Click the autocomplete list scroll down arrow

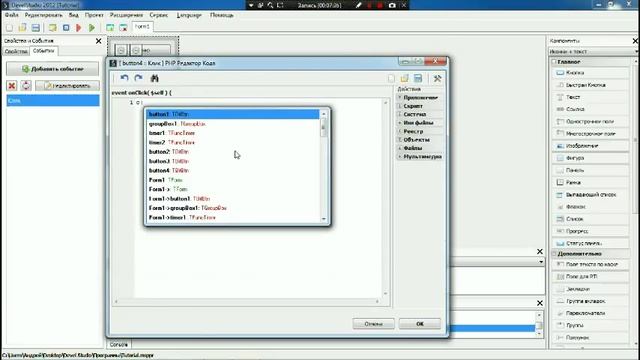(324, 219)
